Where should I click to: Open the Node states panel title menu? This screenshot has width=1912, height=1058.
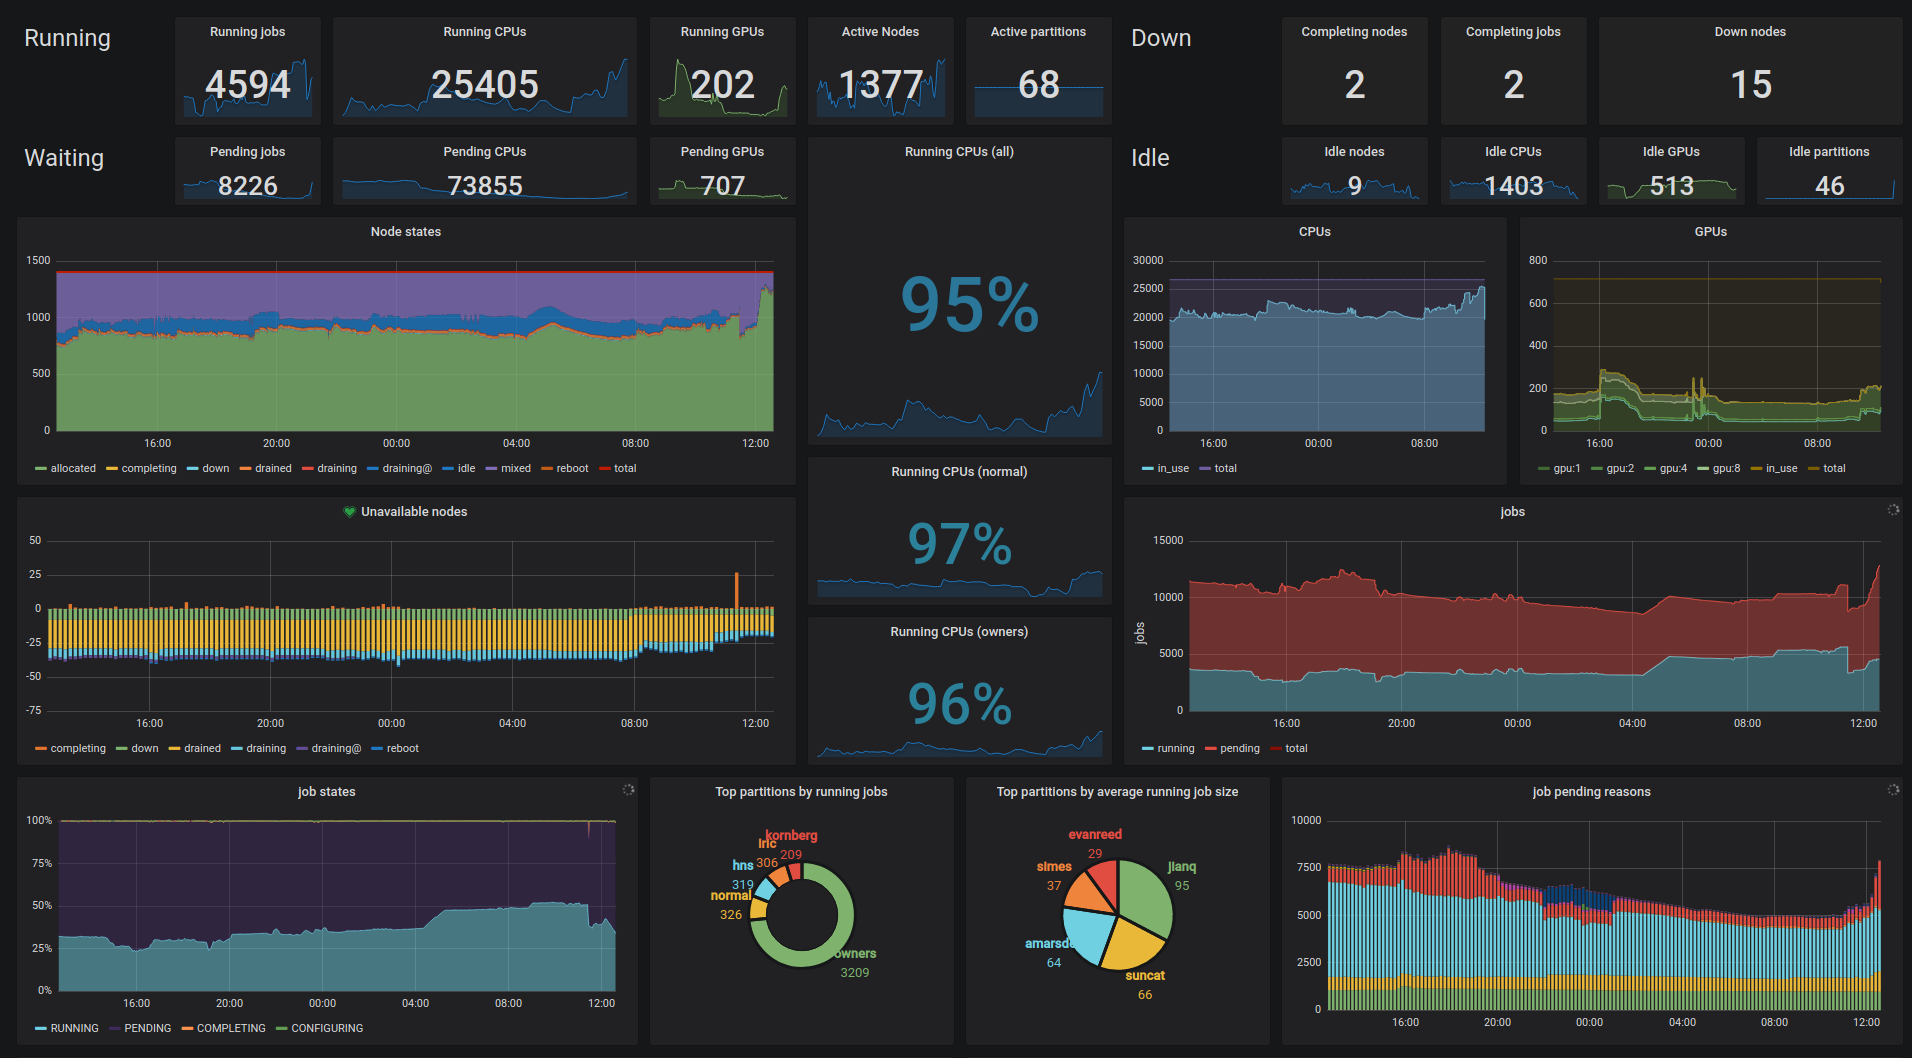(x=406, y=232)
